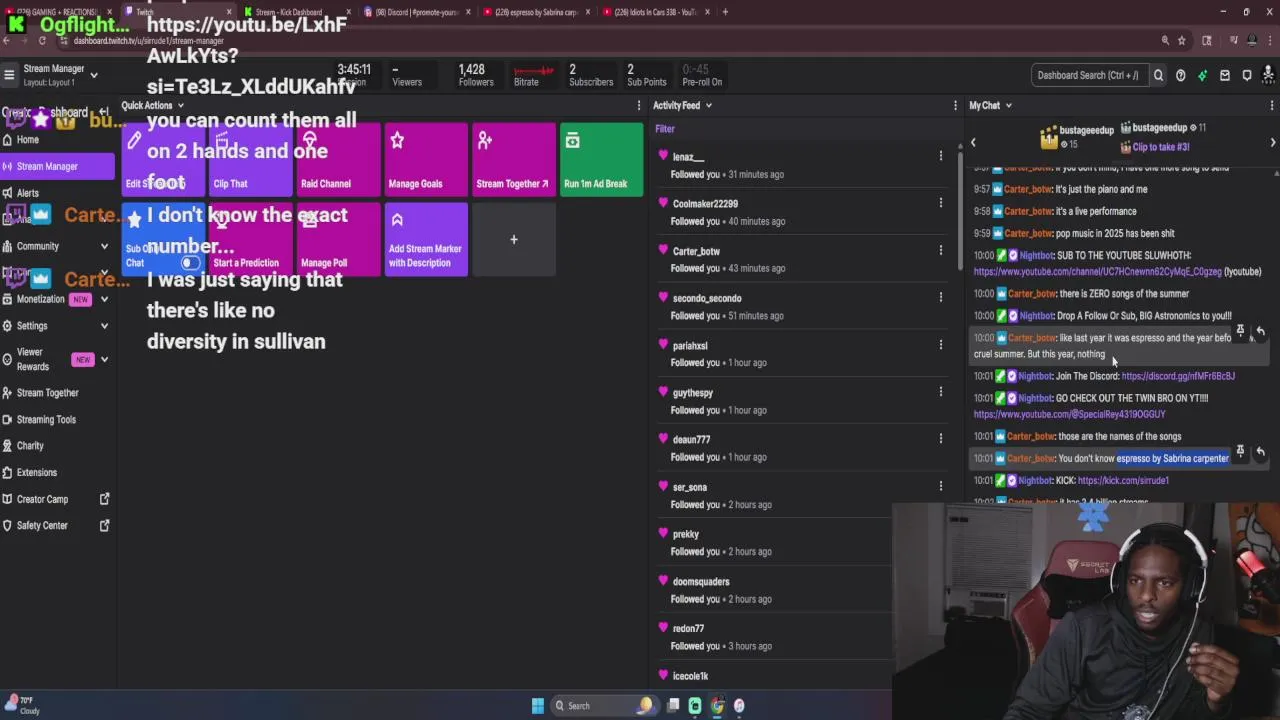Open options for lenaz follow event
Image resolution: width=1280 pixels, height=720 pixels.
click(x=940, y=156)
